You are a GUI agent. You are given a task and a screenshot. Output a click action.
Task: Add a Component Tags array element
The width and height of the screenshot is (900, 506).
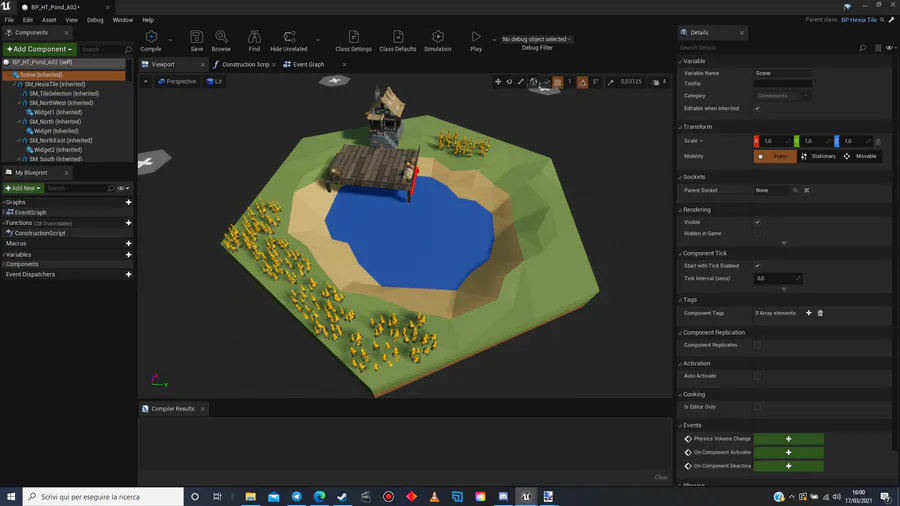click(x=809, y=313)
